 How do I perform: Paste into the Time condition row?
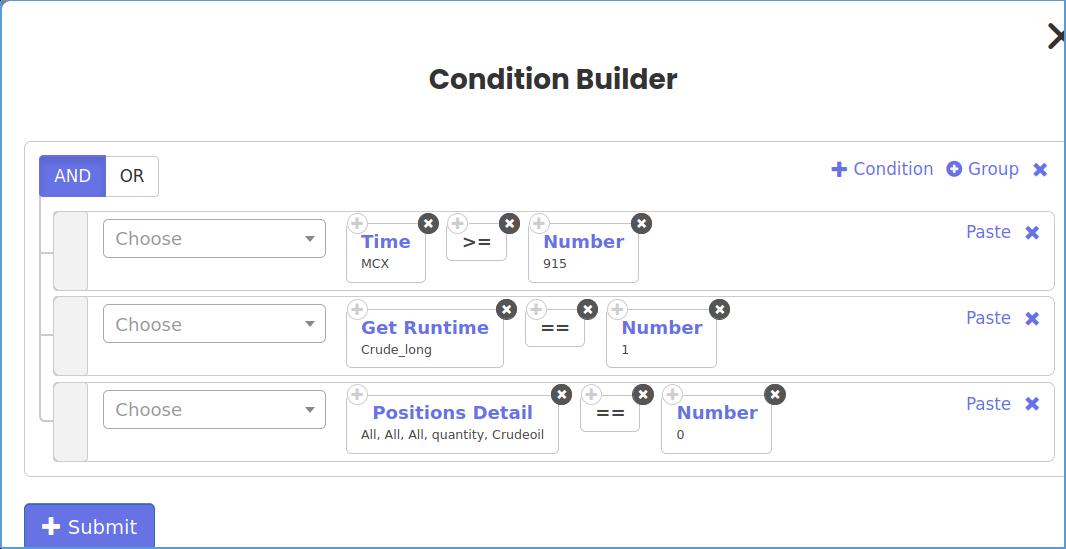[988, 232]
